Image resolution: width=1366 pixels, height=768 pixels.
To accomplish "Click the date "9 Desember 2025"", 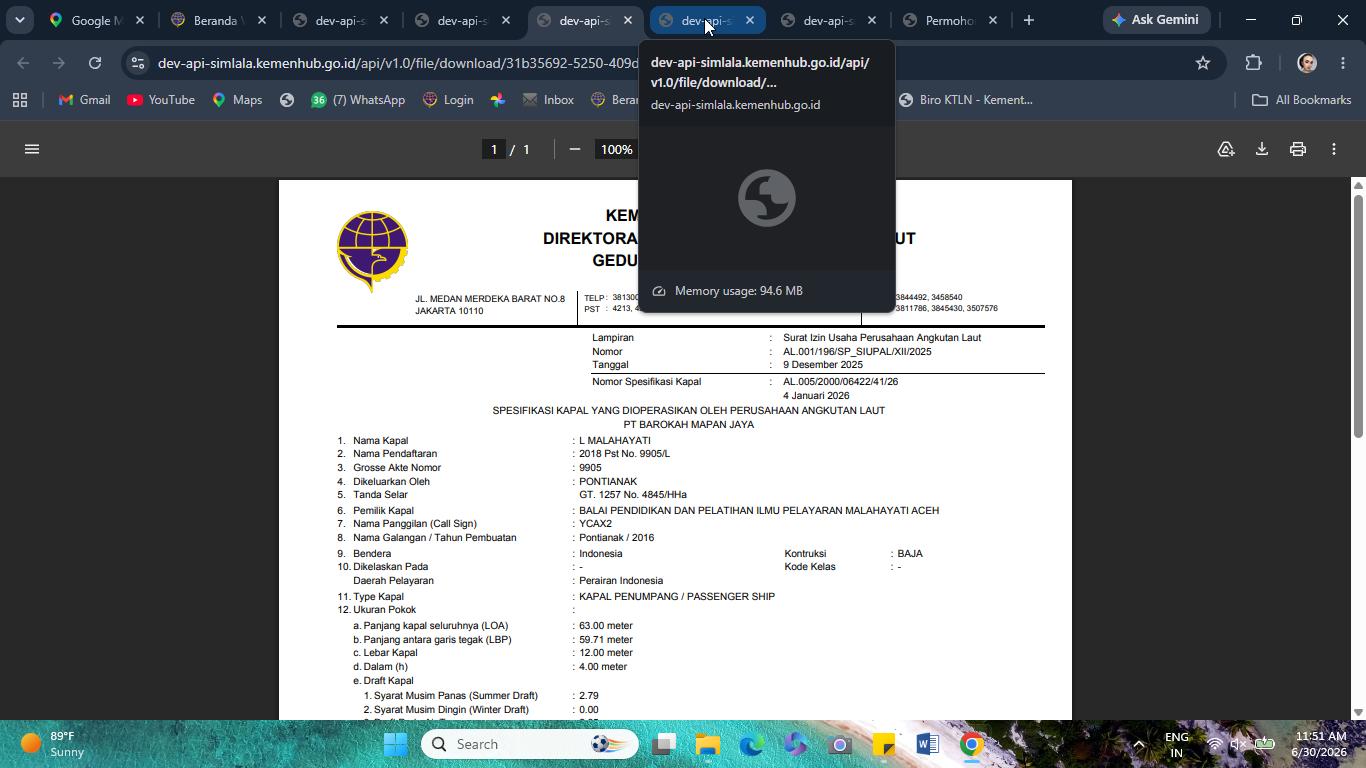I will pos(822,365).
